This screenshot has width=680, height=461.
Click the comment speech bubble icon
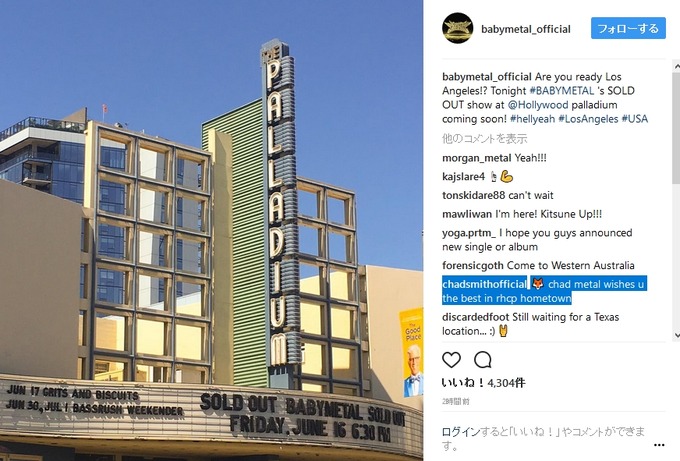tap(483, 360)
